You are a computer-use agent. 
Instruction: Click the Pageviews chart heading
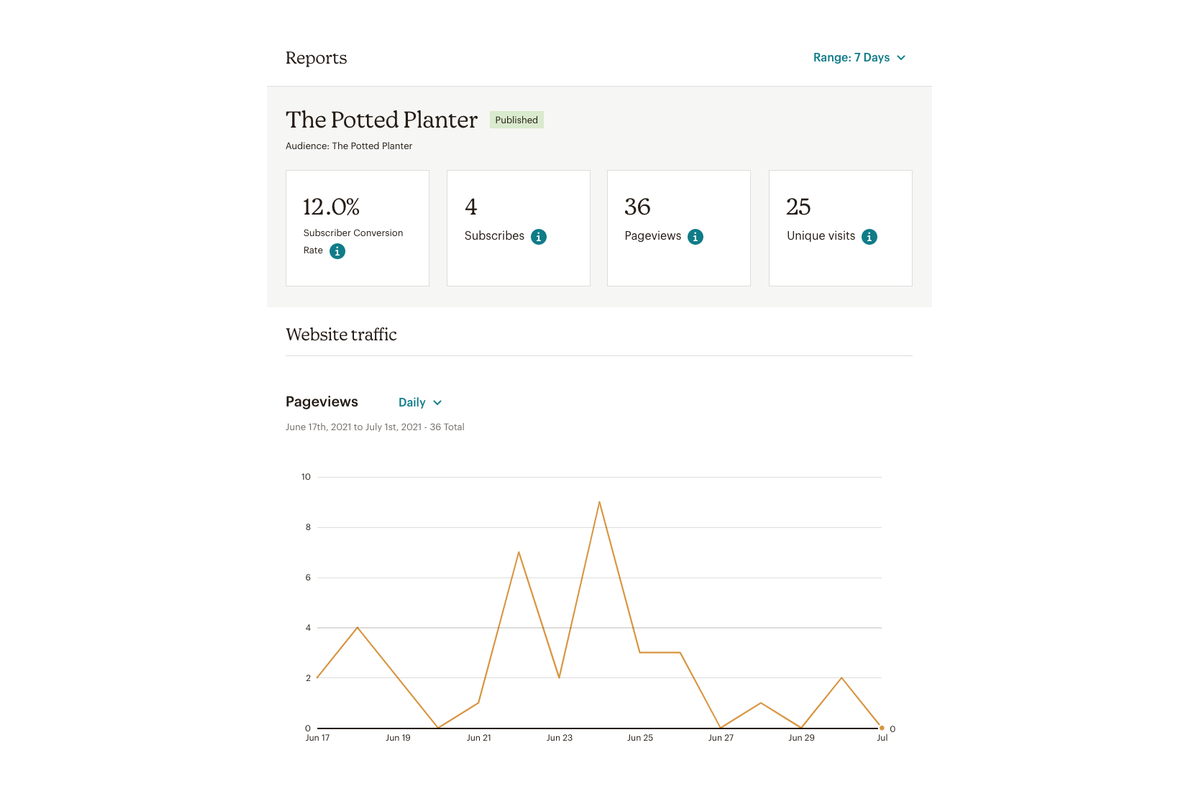(x=322, y=402)
